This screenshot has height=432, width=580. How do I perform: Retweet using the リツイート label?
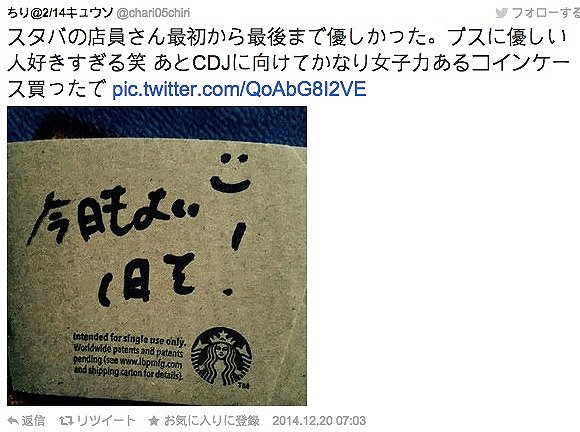(x=106, y=421)
